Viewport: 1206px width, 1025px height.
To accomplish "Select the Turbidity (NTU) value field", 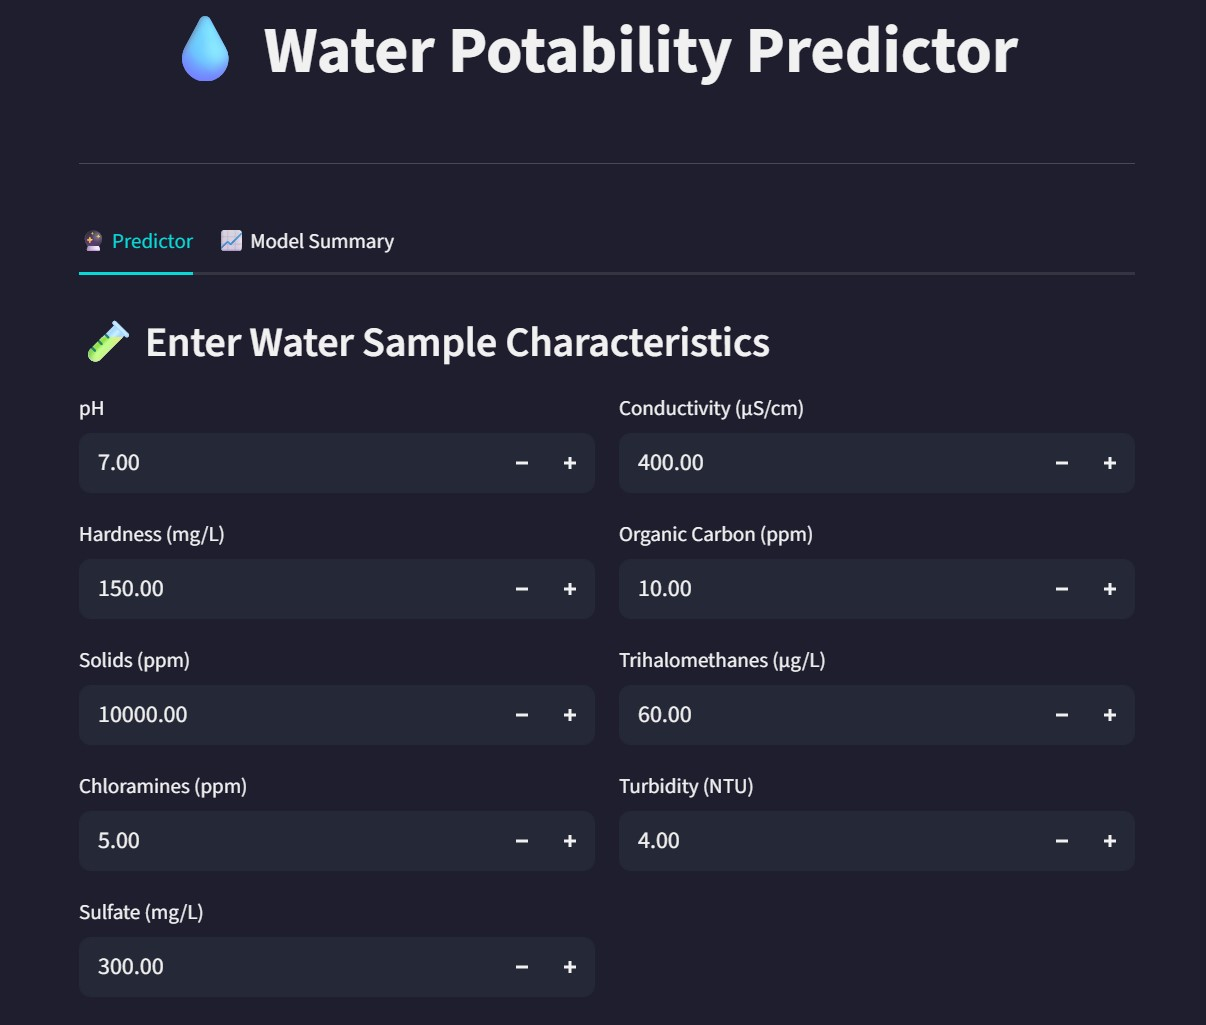I will coord(828,841).
